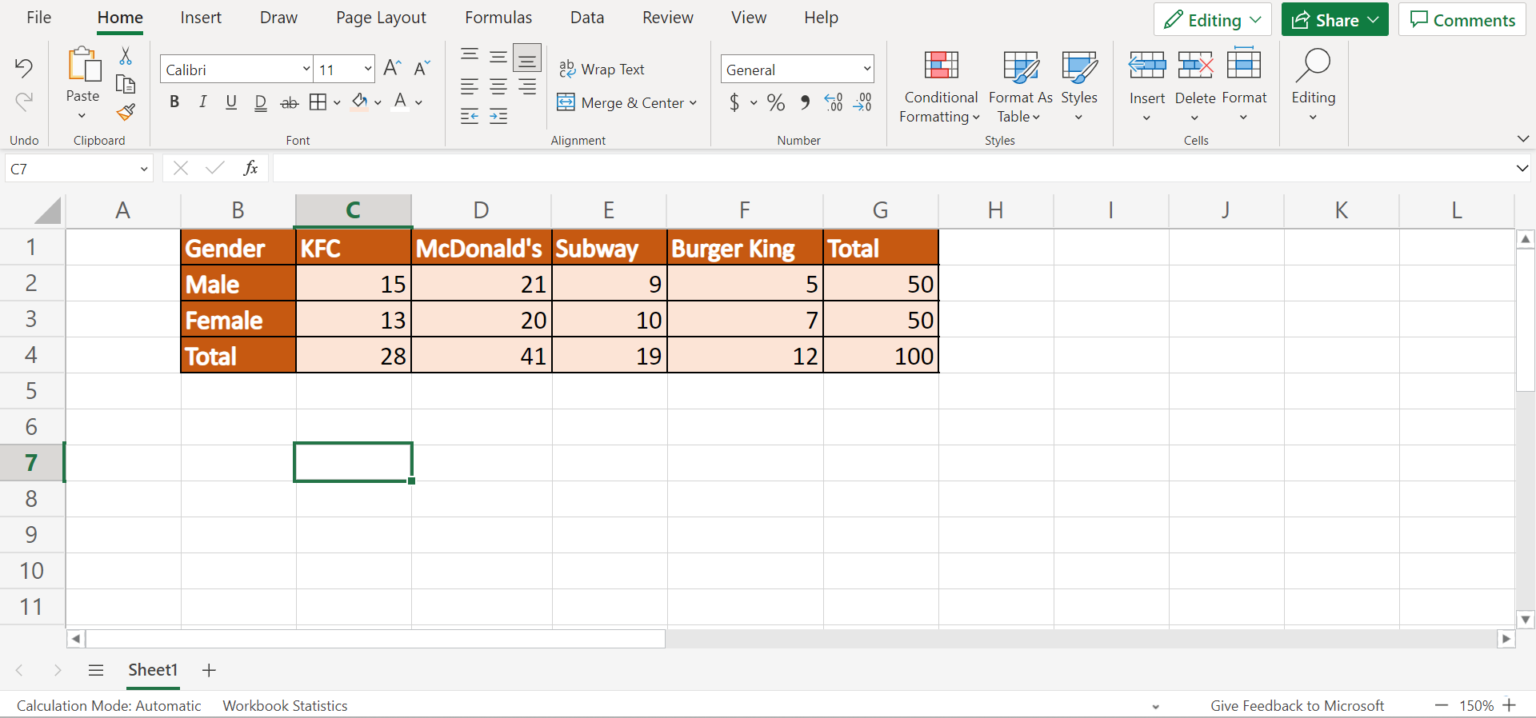The height and width of the screenshot is (718, 1536).
Task: Click Give Feedback to Microsoft
Action: click(1297, 705)
